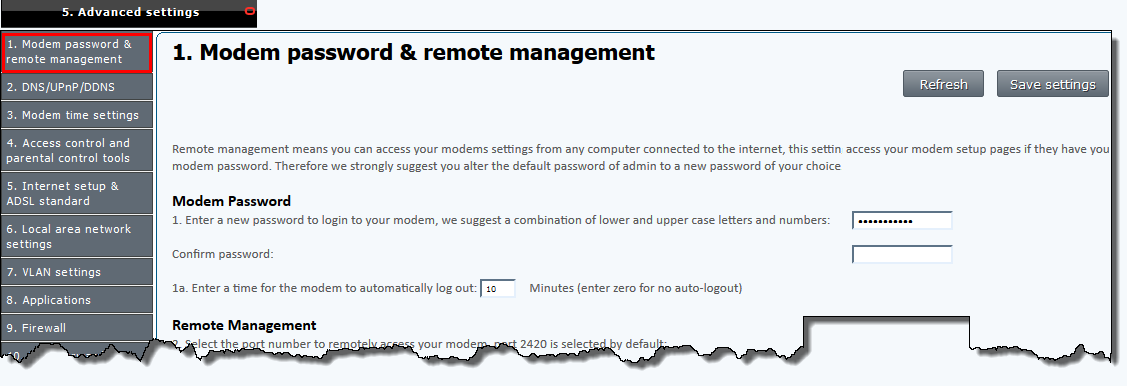Image resolution: width=1127 pixels, height=386 pixels.
Task: Open Local area network settings
Action: pyautogui.click(x=76, y=236)
